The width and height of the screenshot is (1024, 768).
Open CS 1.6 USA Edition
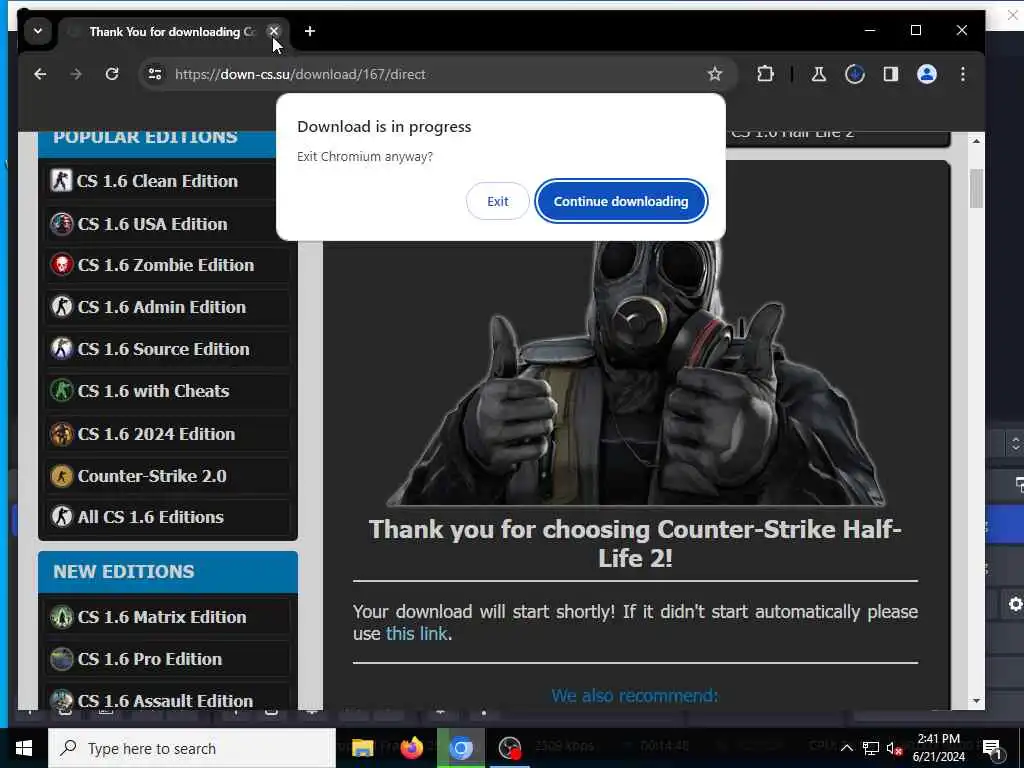click(168, 223)
